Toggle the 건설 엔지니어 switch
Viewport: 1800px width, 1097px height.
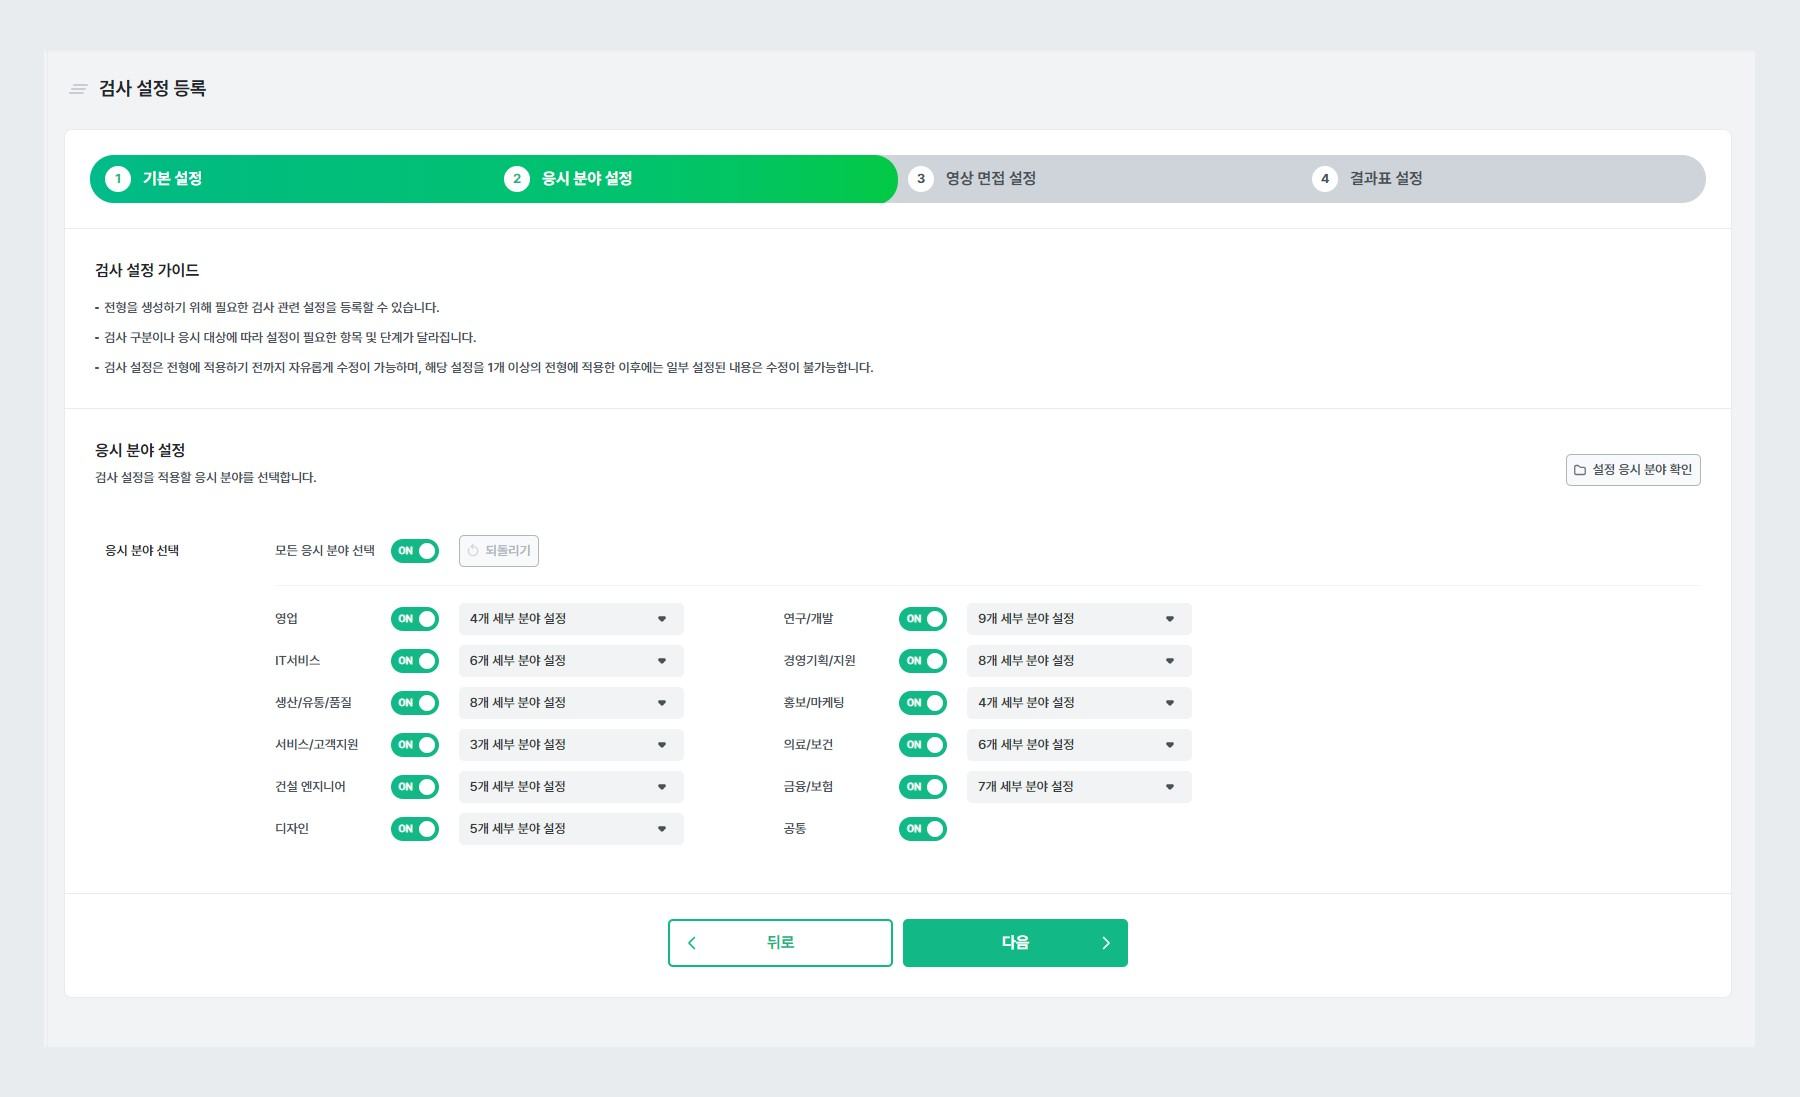(x=415, y=787)
